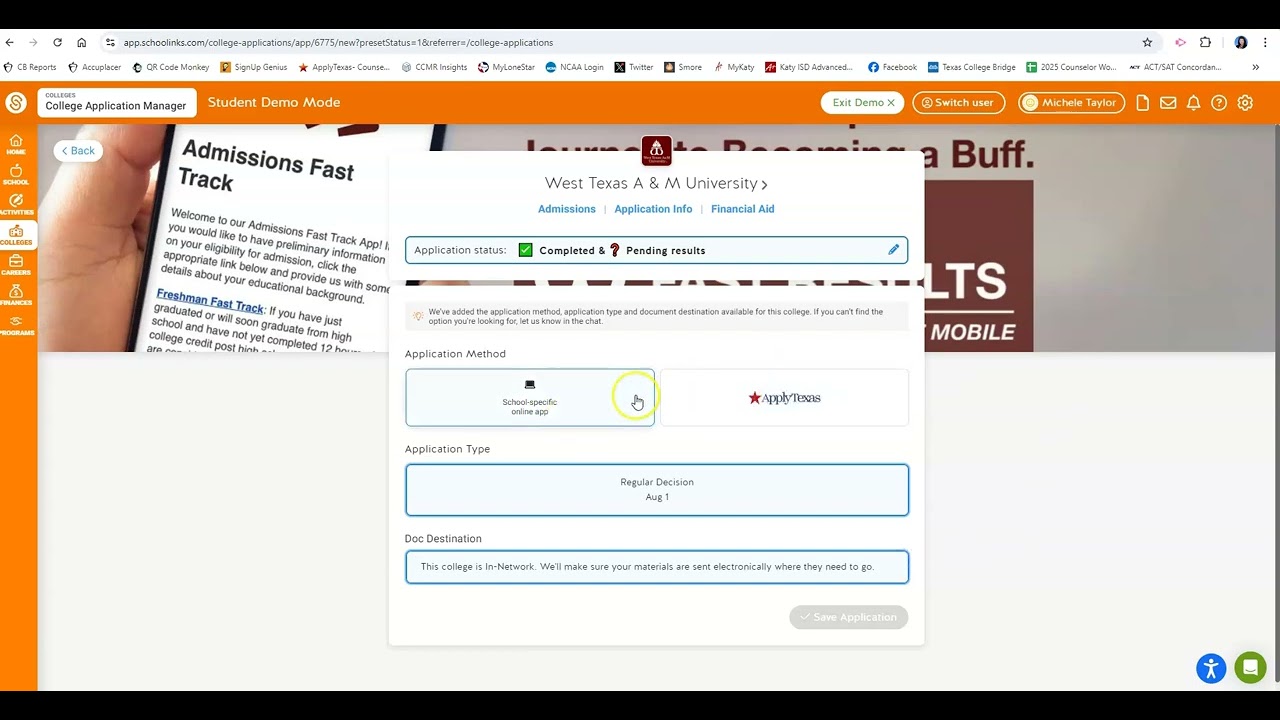Open the MyLoneStar bookmark

[x=506, y=67]
